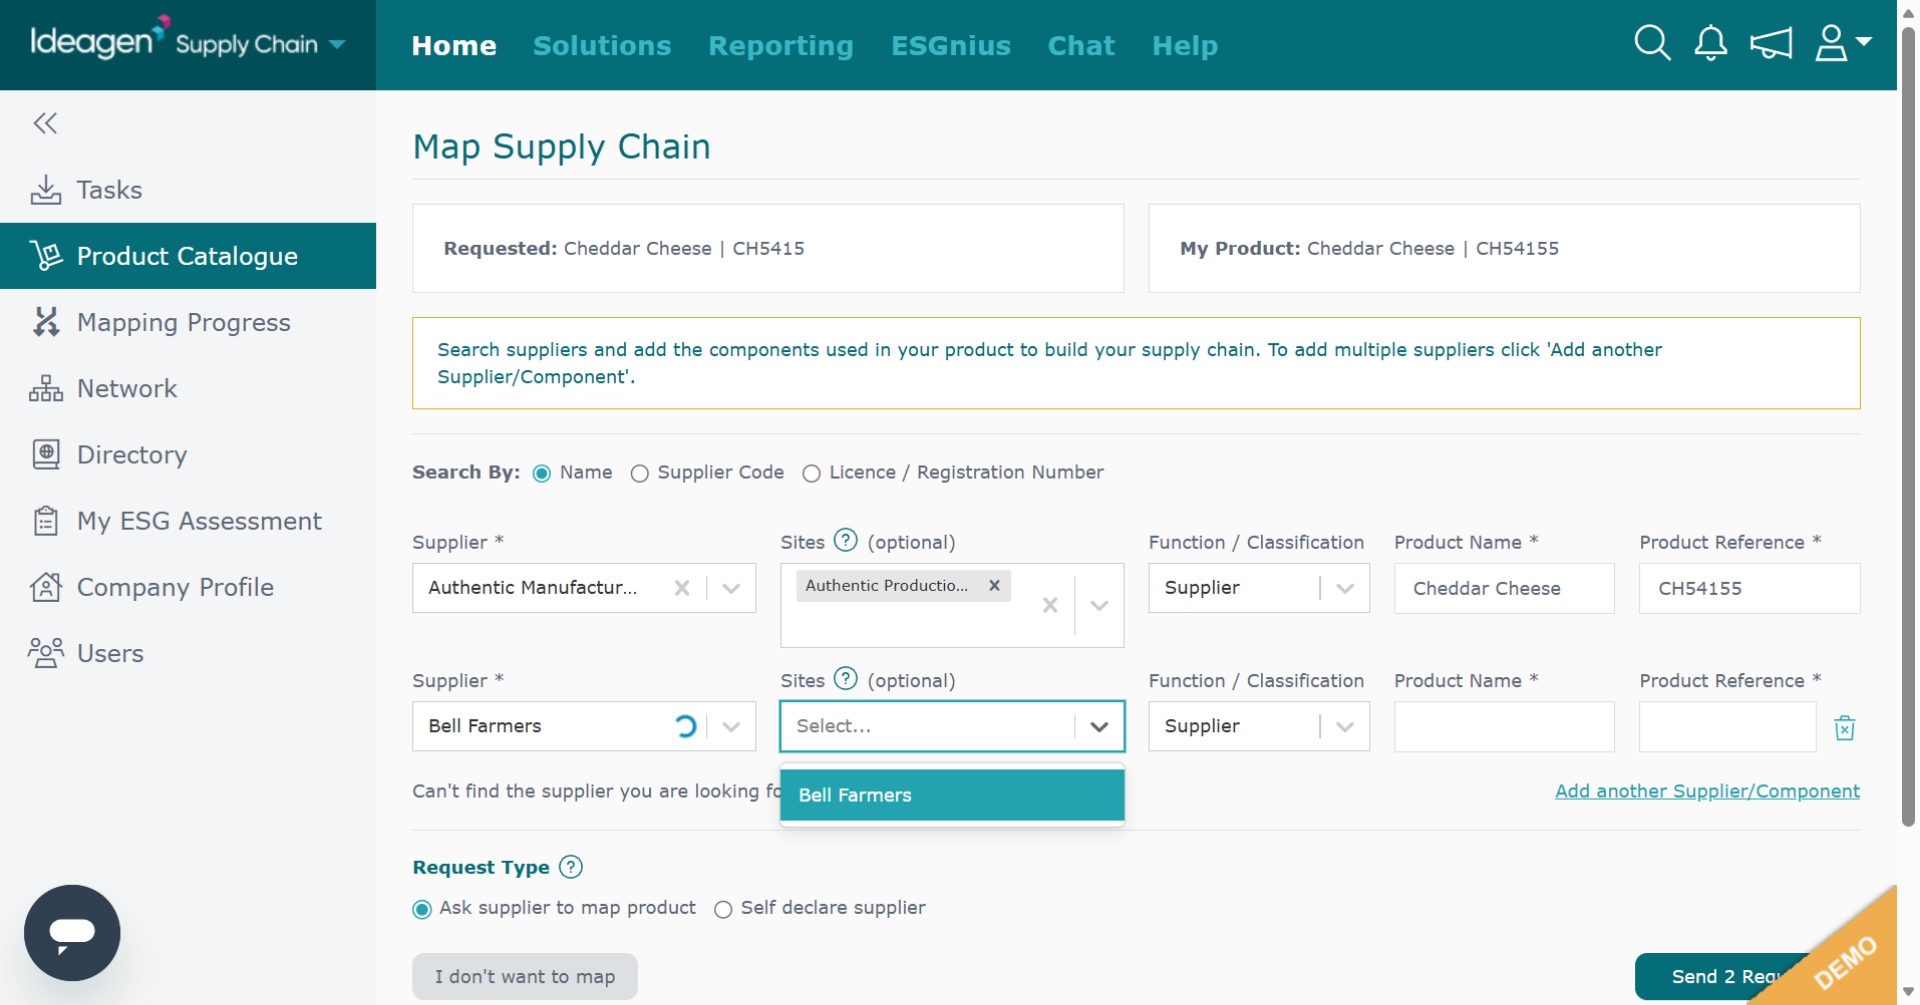Click Sites help icon in first row
The height and width of the screenshot is (1005, 1920).
846,541
